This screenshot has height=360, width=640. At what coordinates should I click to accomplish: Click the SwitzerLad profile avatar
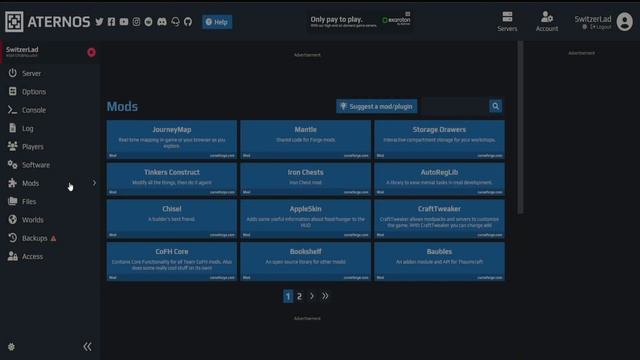click(x=624, y=22)
